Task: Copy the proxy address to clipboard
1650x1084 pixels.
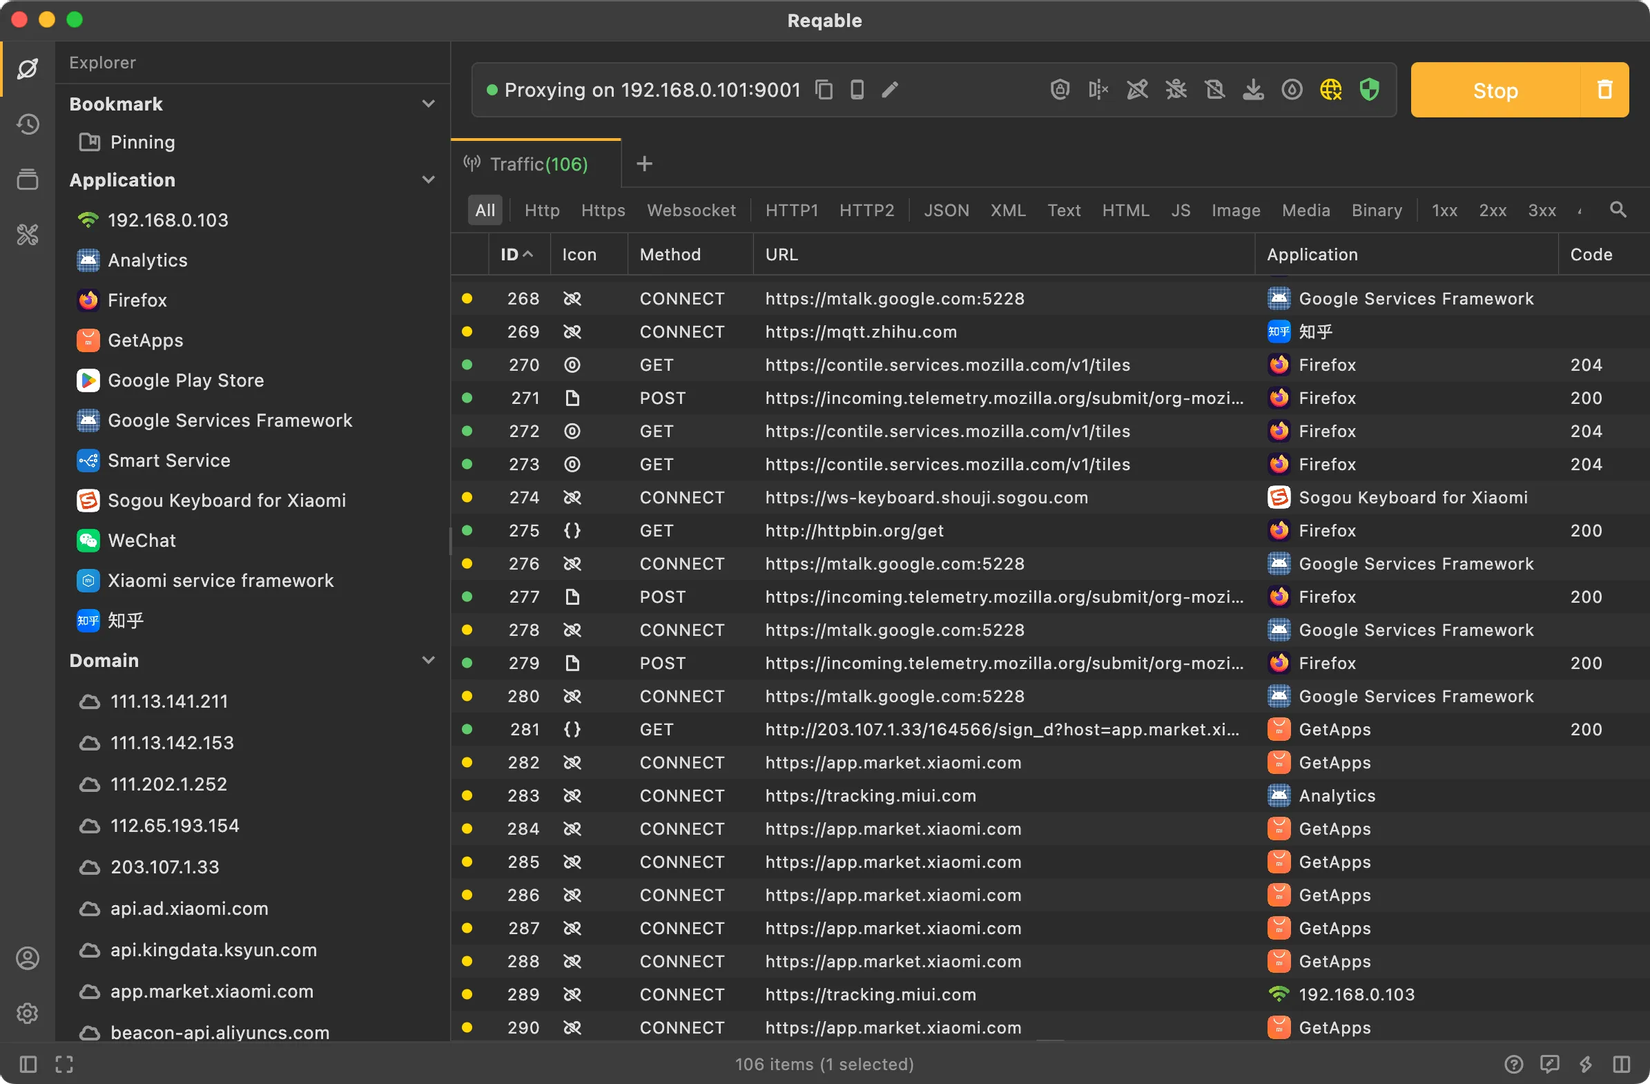Action: (824, 90)
